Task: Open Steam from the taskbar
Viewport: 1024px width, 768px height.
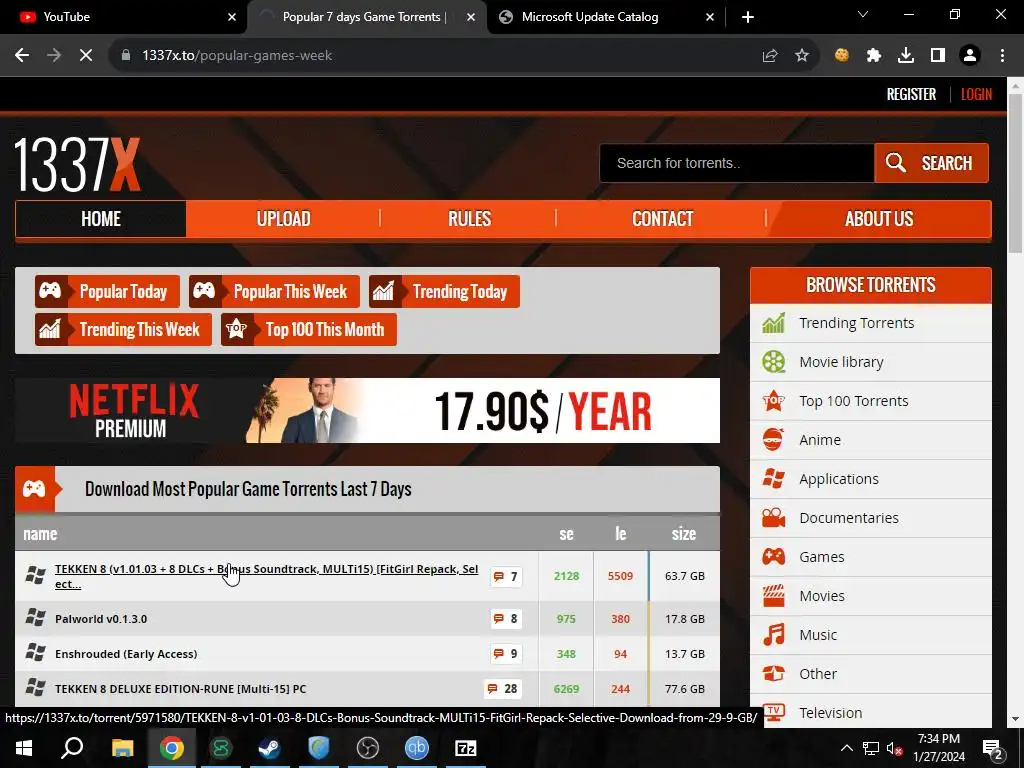Action: [x=269, y=748]
